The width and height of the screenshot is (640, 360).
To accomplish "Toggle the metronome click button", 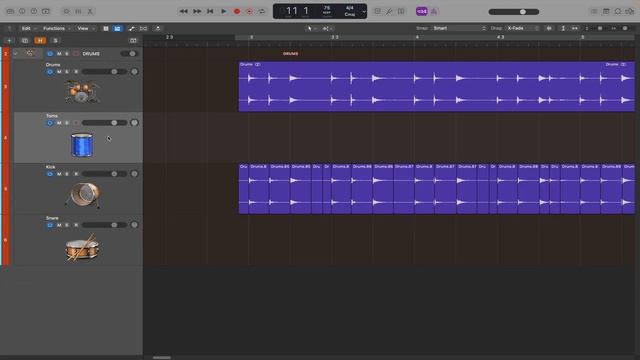I will tap(433, 11).
